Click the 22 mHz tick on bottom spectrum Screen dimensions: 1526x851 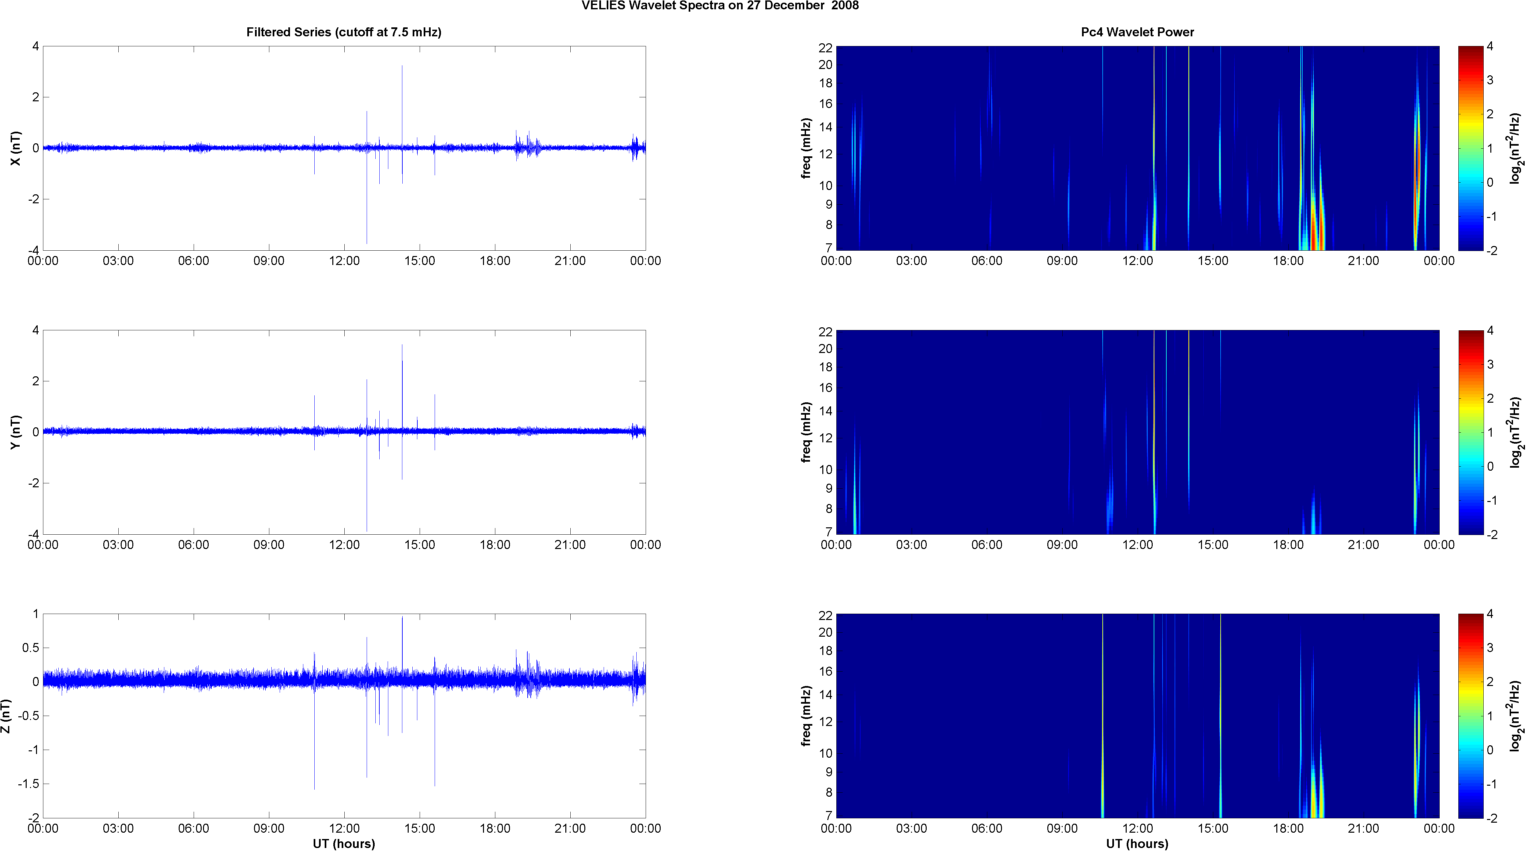(825, 615)
